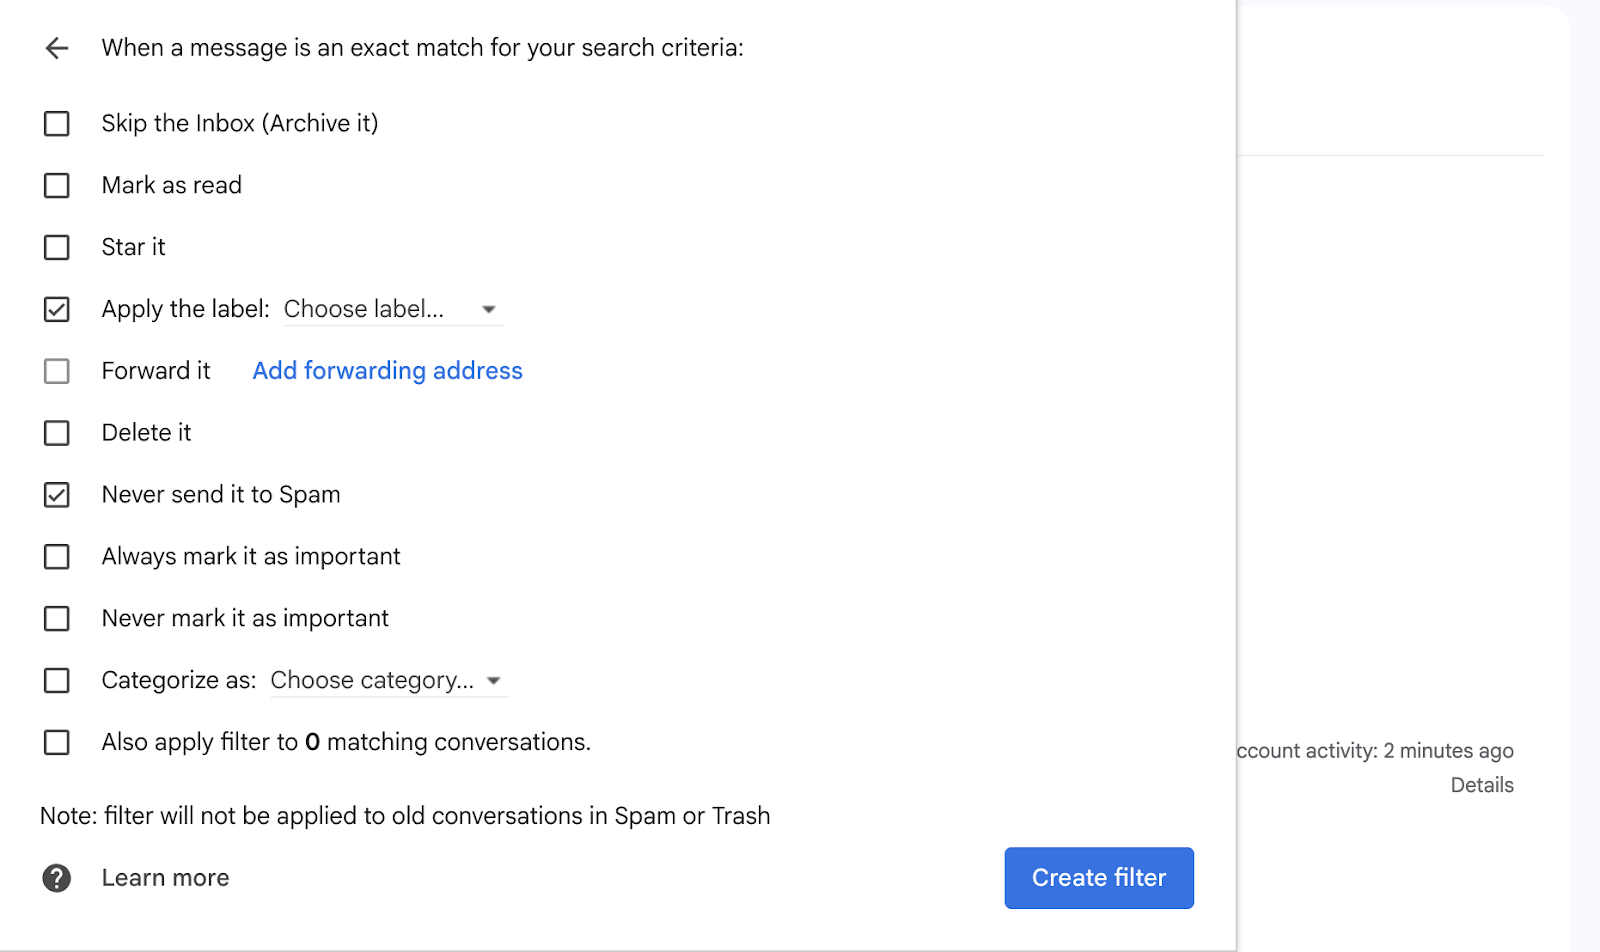Tick the Star it checkbox

[x=57, y=248]
